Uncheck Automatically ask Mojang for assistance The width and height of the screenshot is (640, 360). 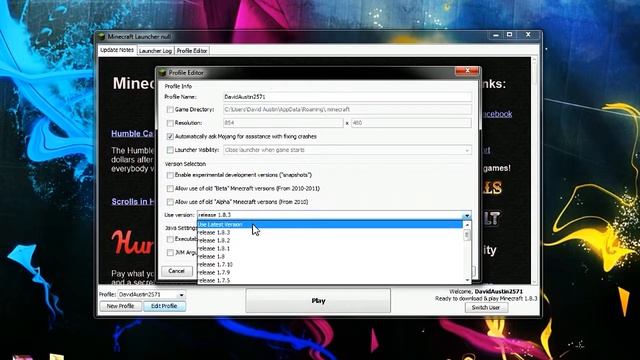170,136
